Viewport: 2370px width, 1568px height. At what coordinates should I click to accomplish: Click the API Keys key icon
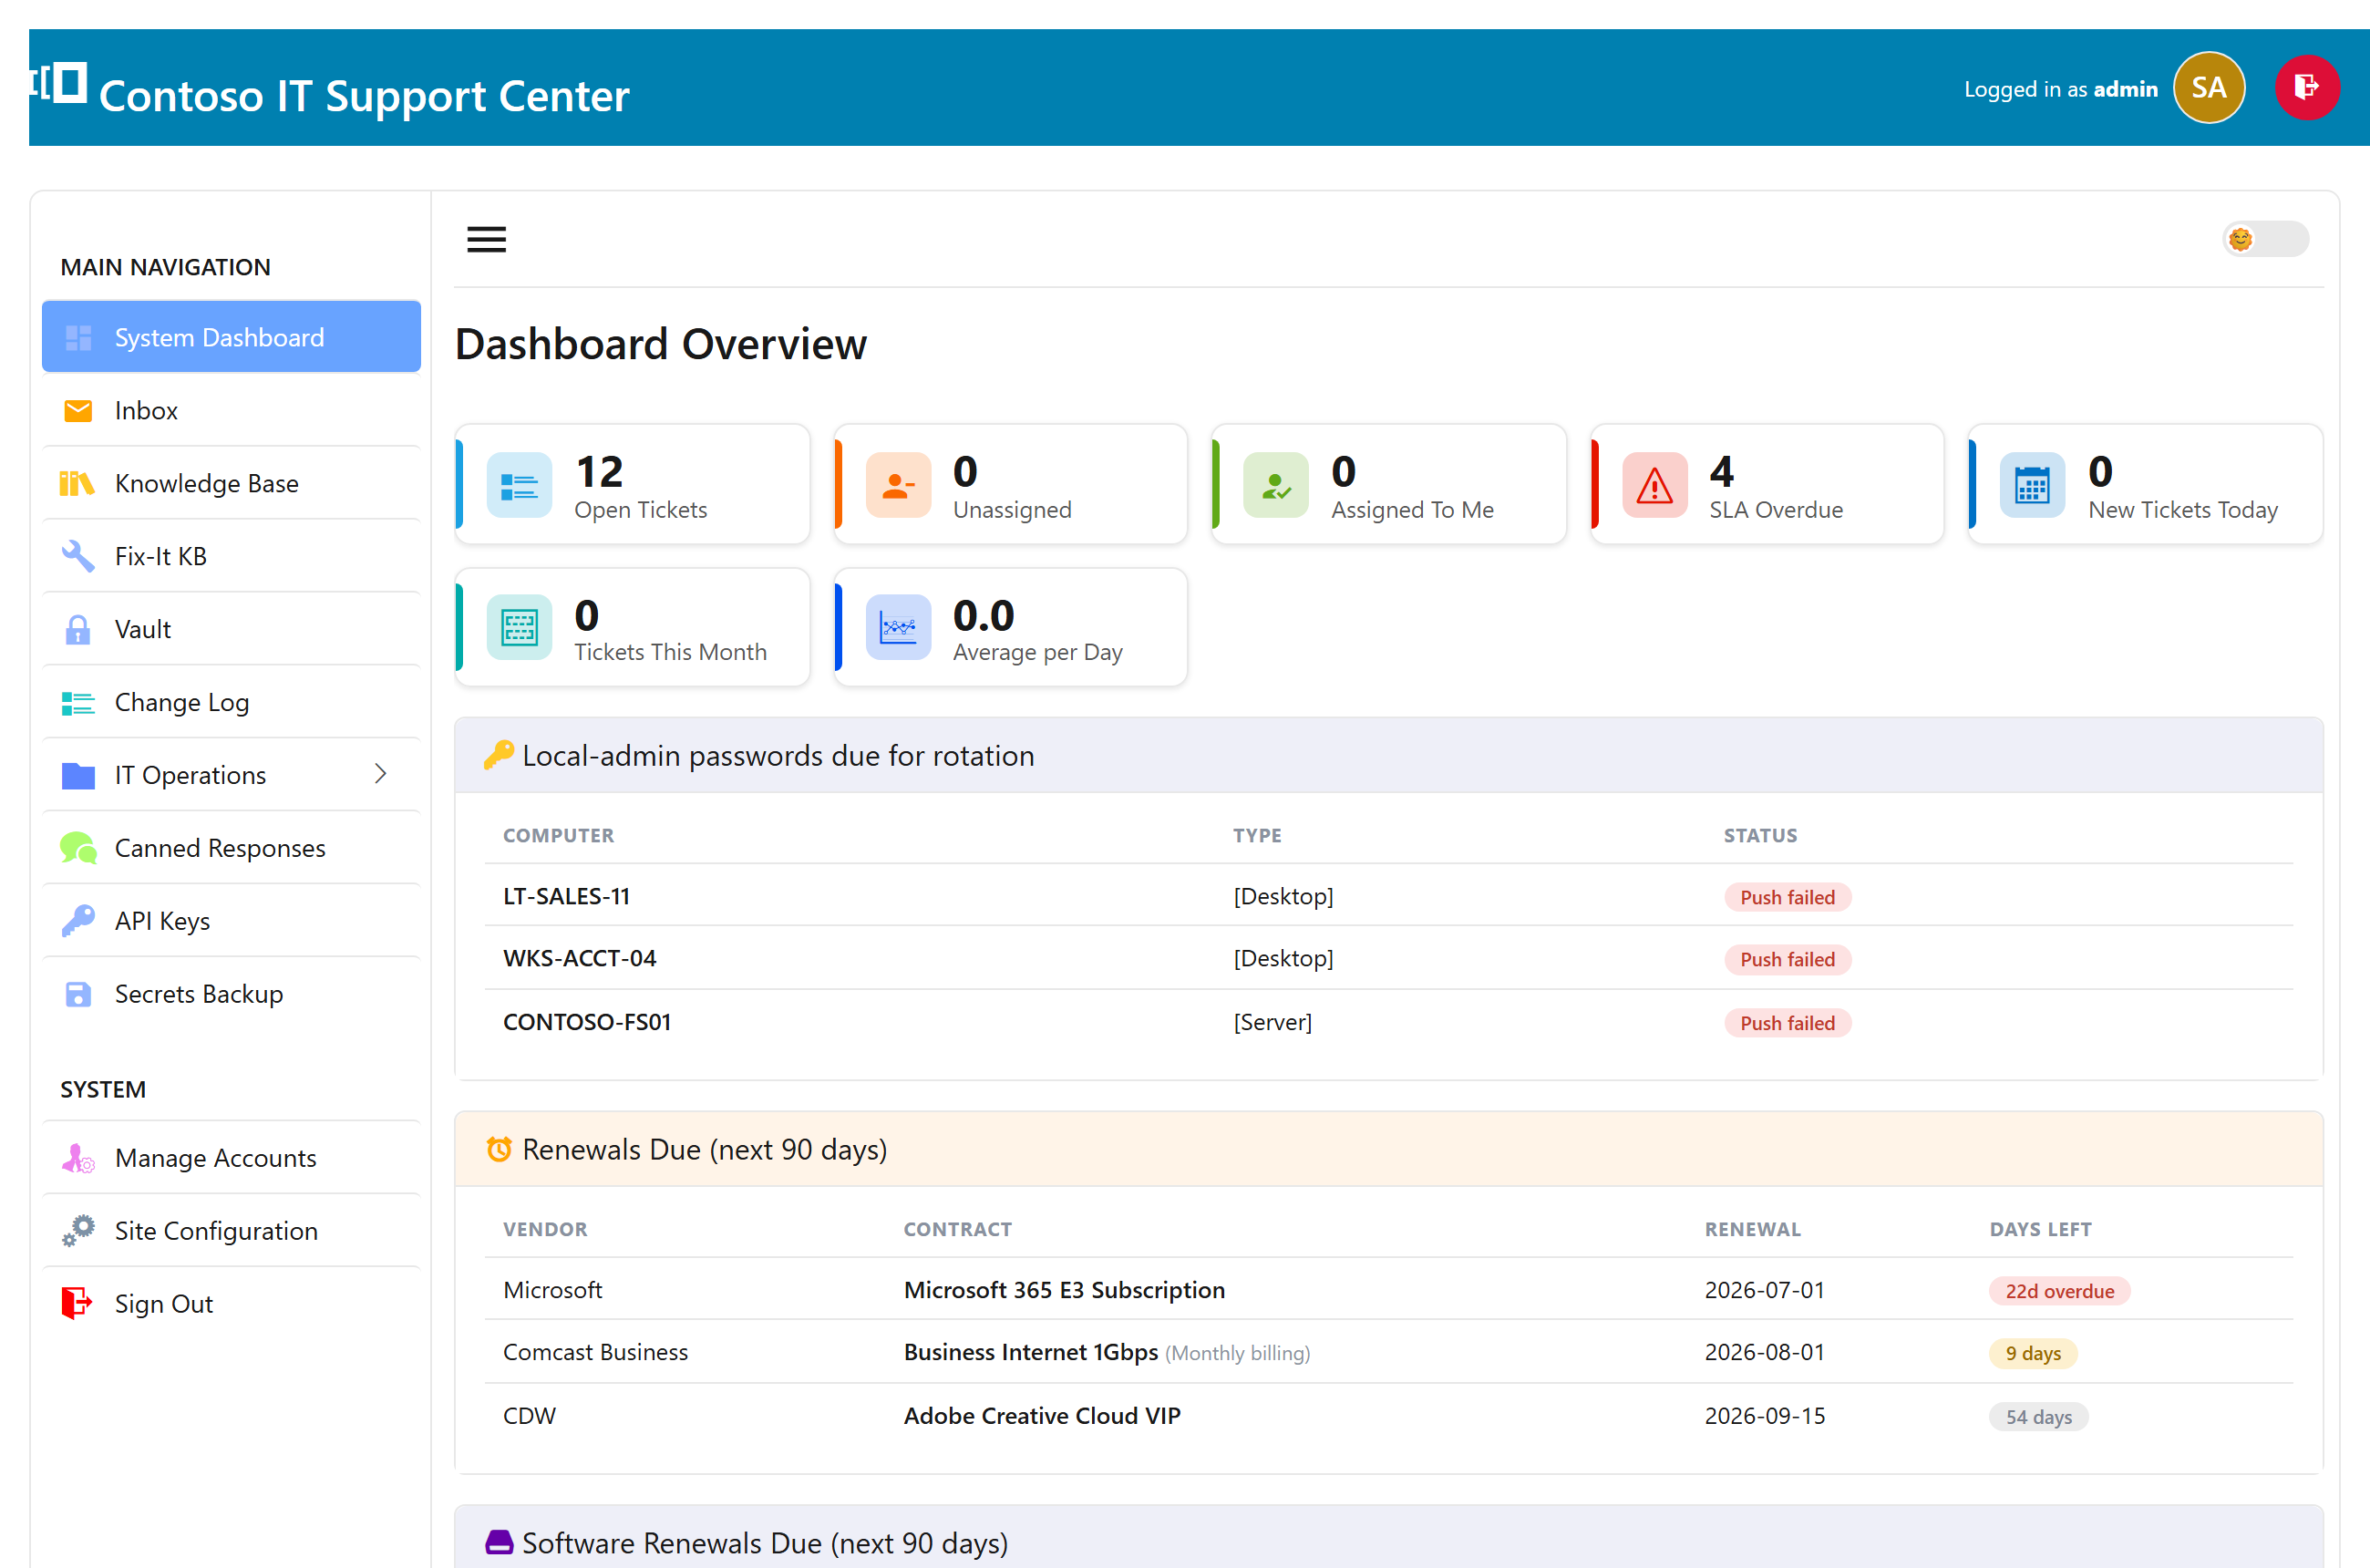(78, 921)
